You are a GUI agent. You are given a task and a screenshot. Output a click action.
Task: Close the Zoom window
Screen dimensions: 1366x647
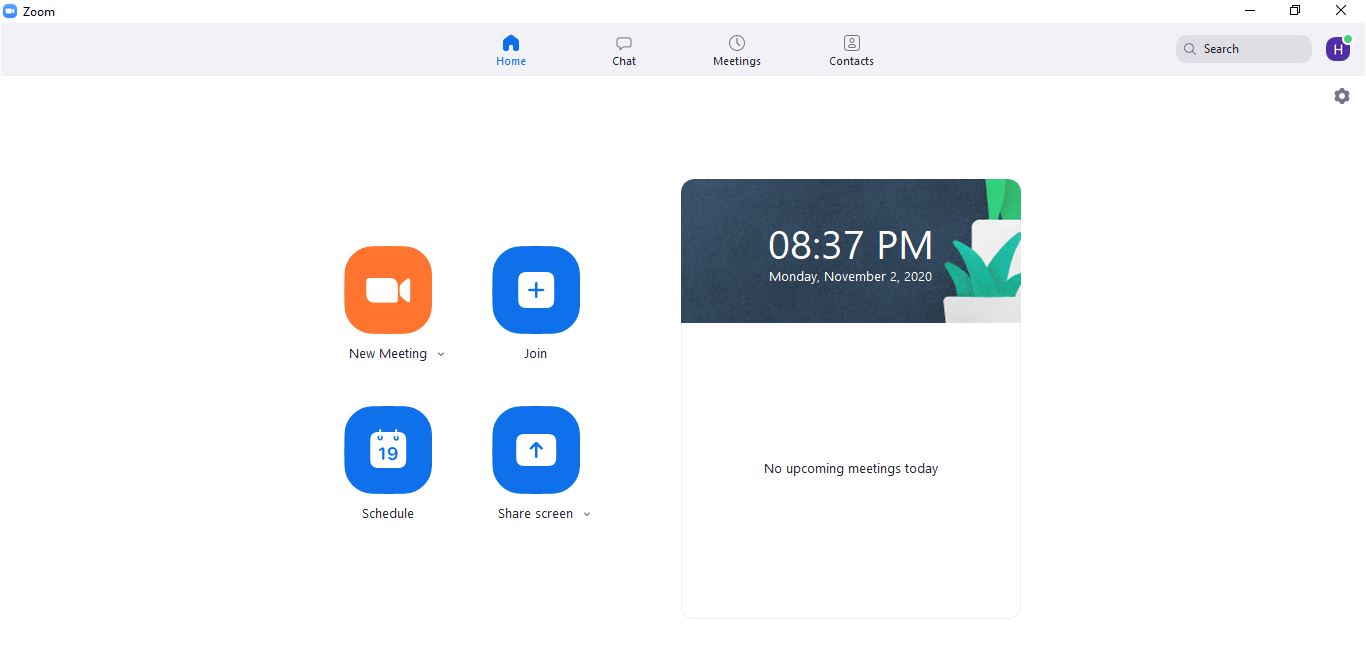(x=1341, y=11)
